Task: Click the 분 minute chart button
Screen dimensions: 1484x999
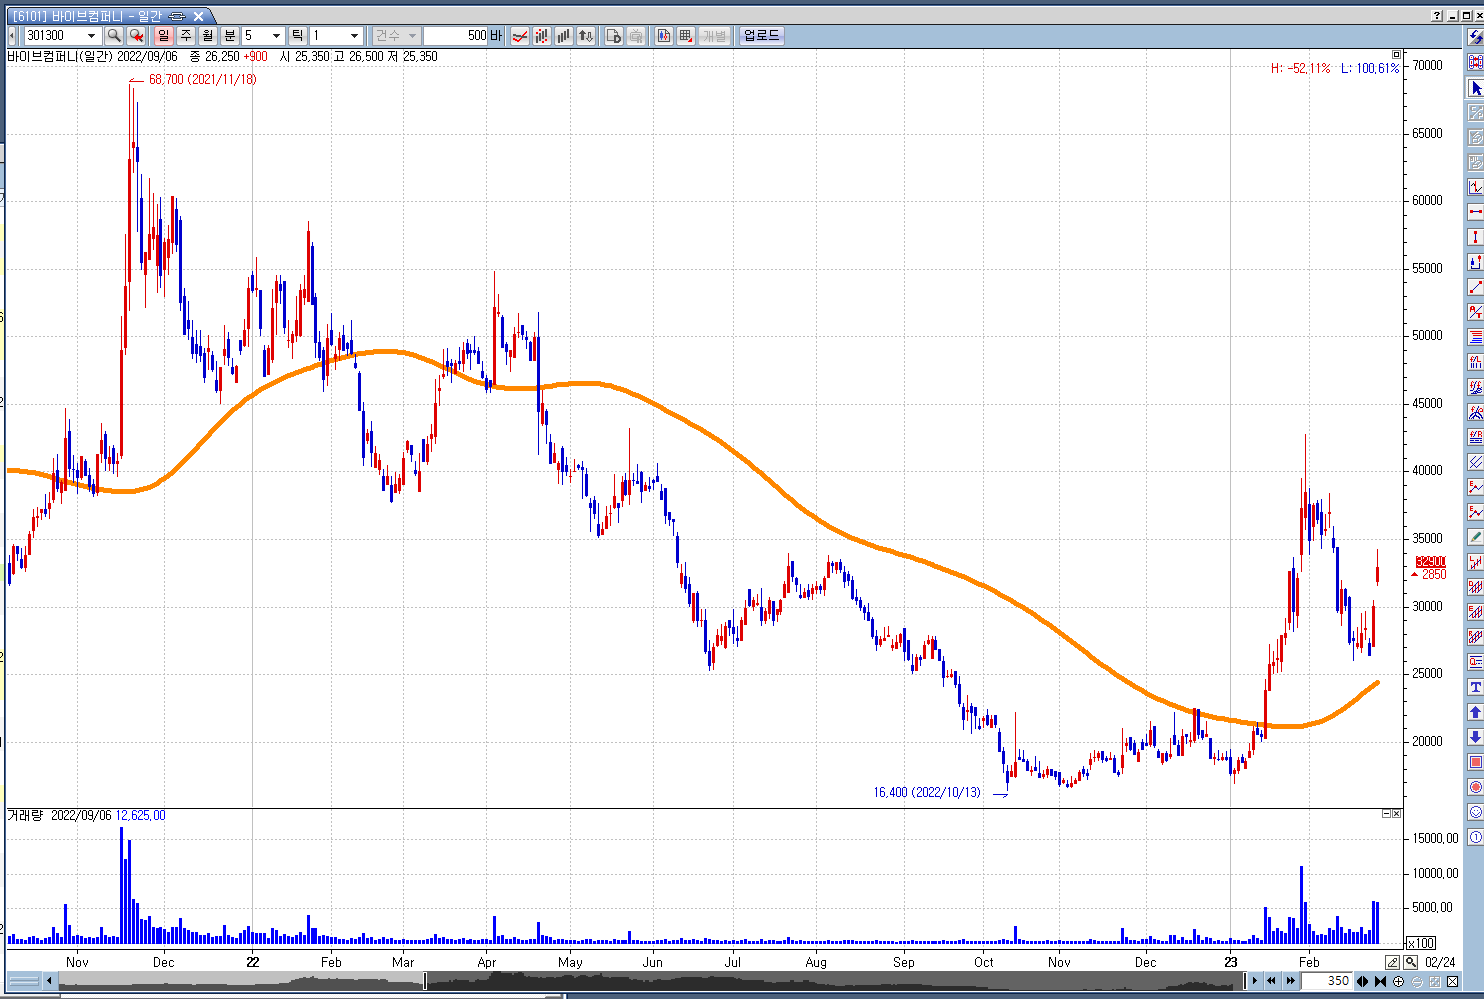Action: click(x=230, y=36)
